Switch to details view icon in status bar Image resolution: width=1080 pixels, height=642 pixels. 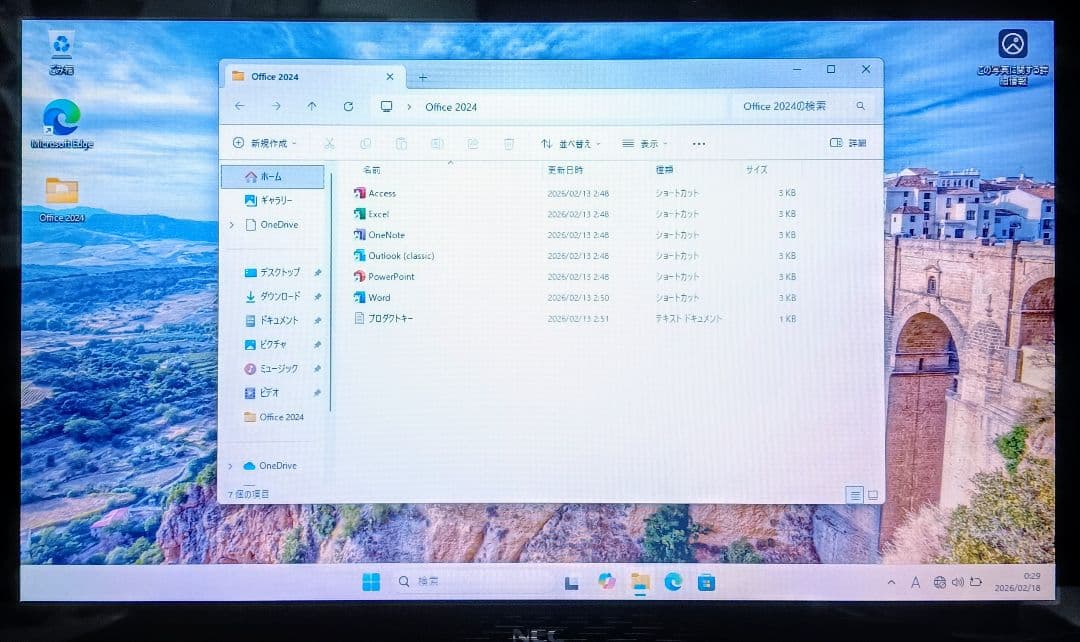tap(854, 495)
